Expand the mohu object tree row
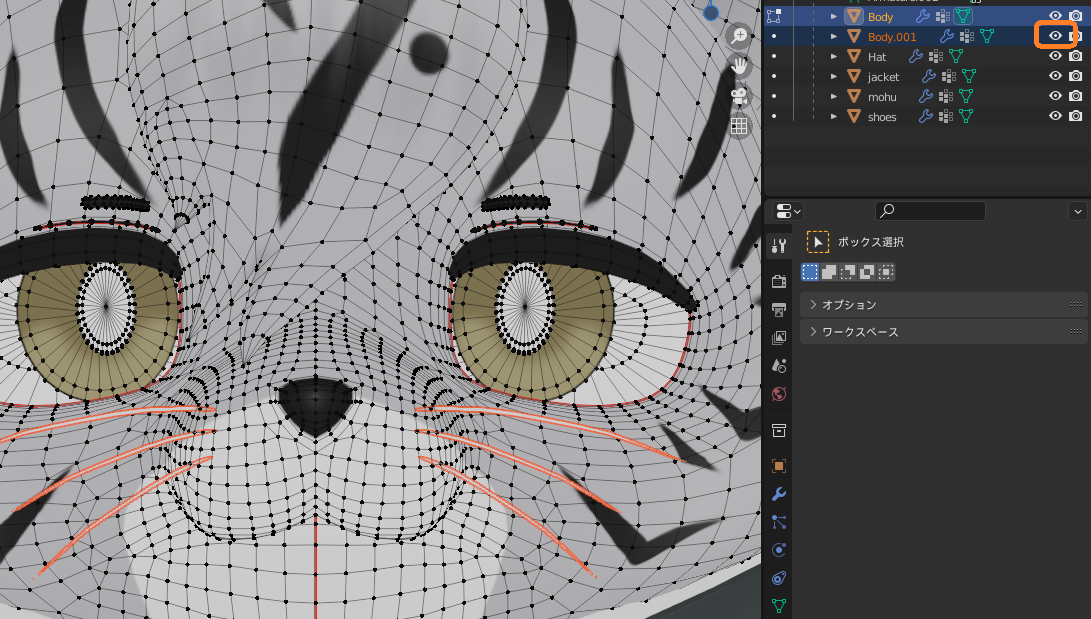The height and width of the screenshot is (619, 1091). point(834,97)
